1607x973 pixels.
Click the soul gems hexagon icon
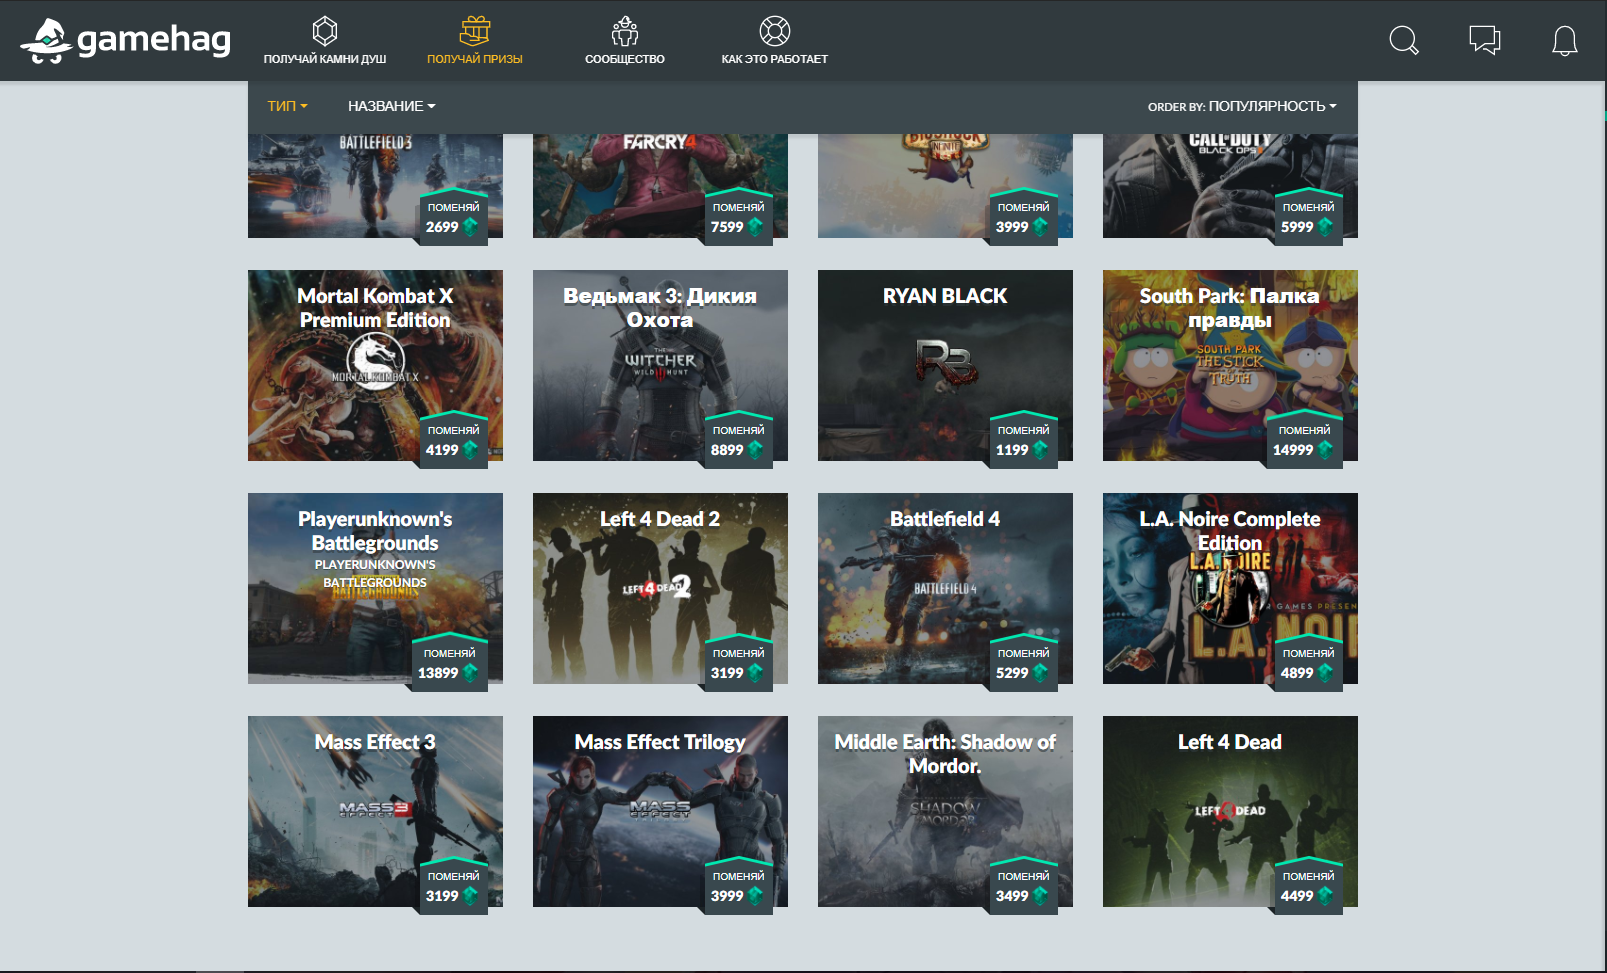pyautogui.click(x=325, y=30)
